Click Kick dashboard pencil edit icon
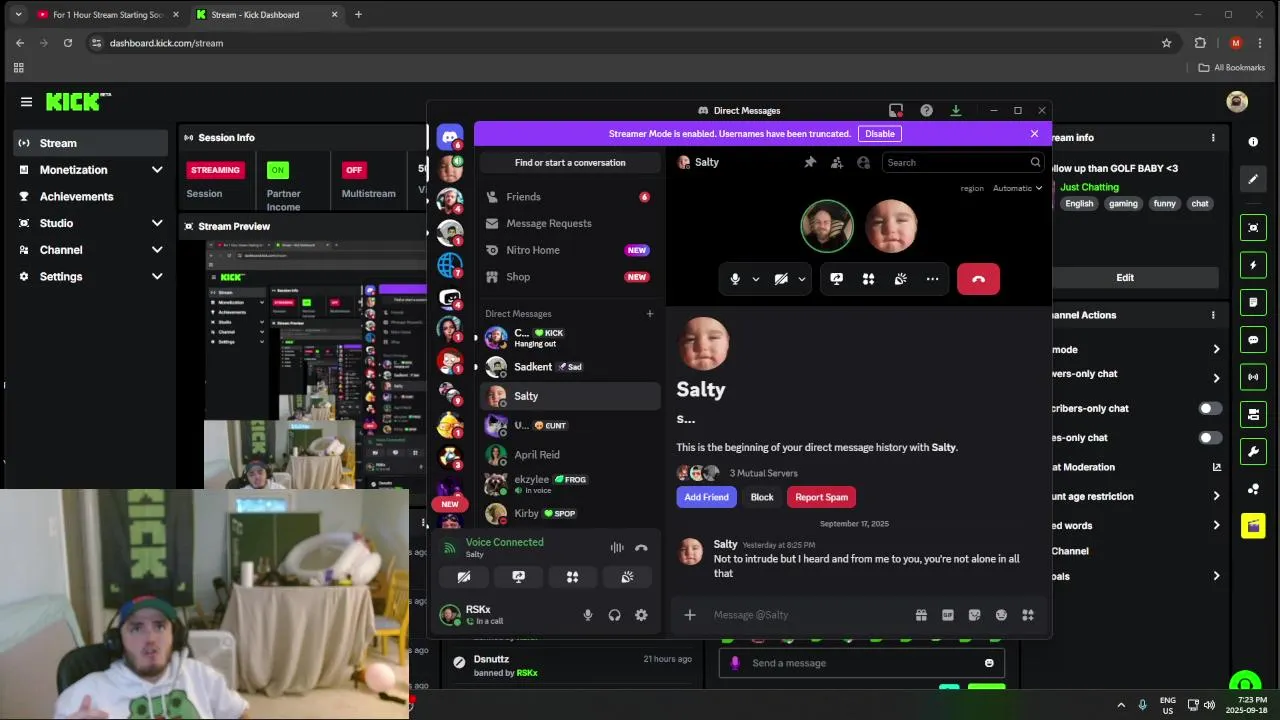Viewport: 1280px width, 720px height. (1253, 179)
